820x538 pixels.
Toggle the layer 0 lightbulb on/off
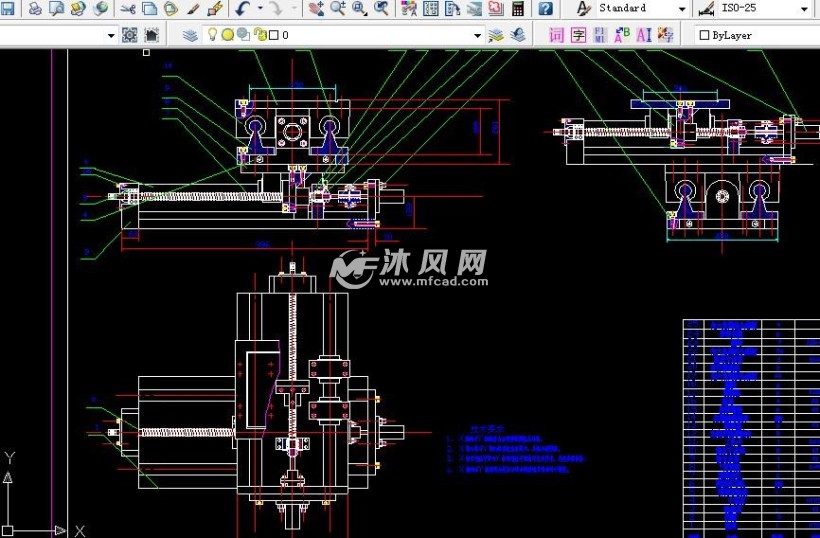click(x=212, y=35)
